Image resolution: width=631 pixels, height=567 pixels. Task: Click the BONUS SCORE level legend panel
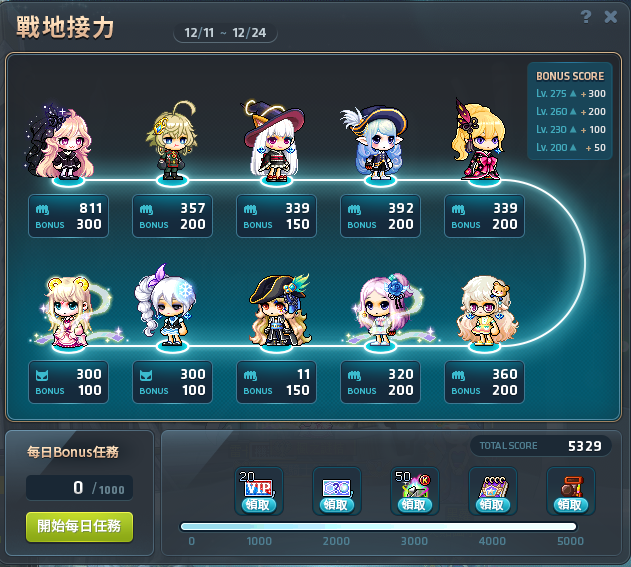coord(570,111)
